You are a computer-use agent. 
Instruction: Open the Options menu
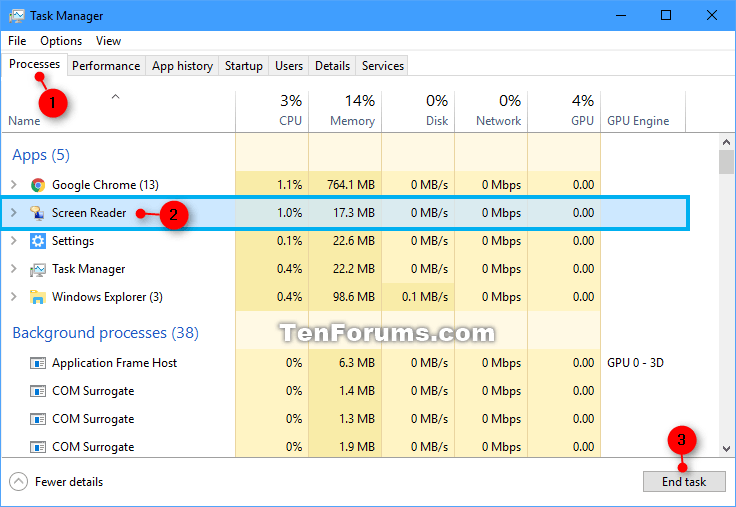click(61, 41)
